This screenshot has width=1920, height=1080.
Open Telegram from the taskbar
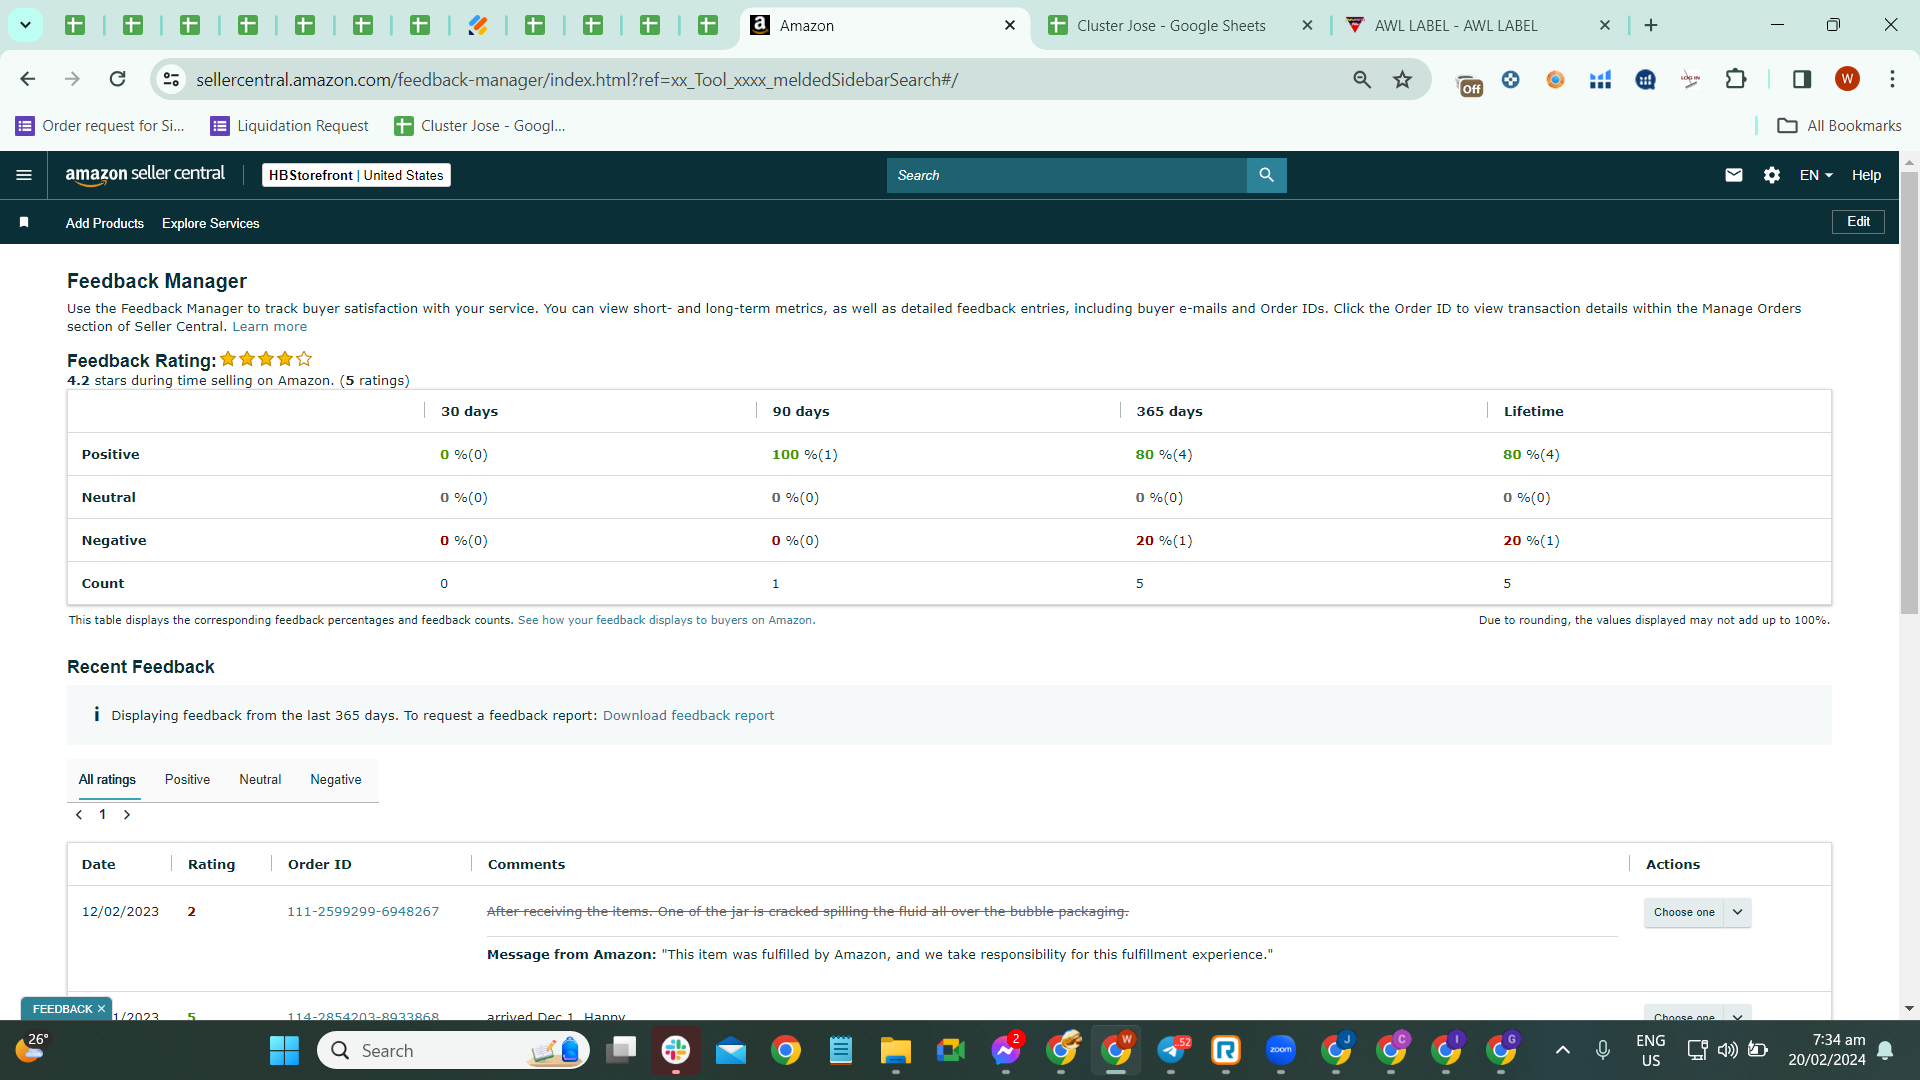click(1172, 1050)
